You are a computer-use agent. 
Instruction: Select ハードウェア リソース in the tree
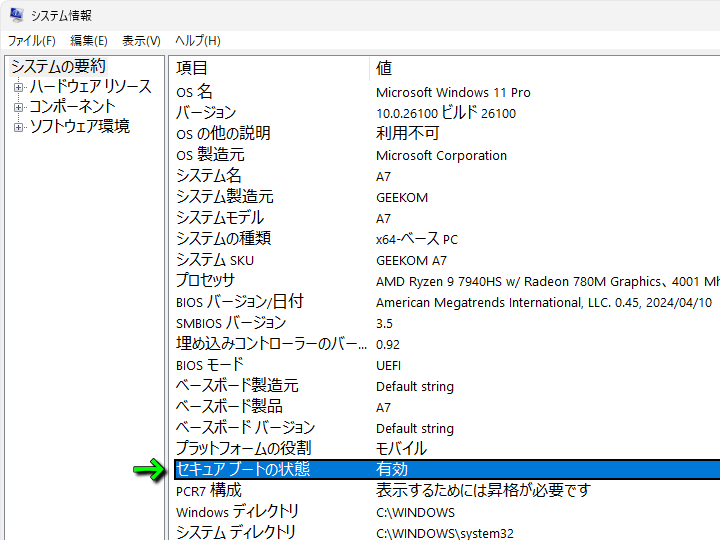(90, 87)
